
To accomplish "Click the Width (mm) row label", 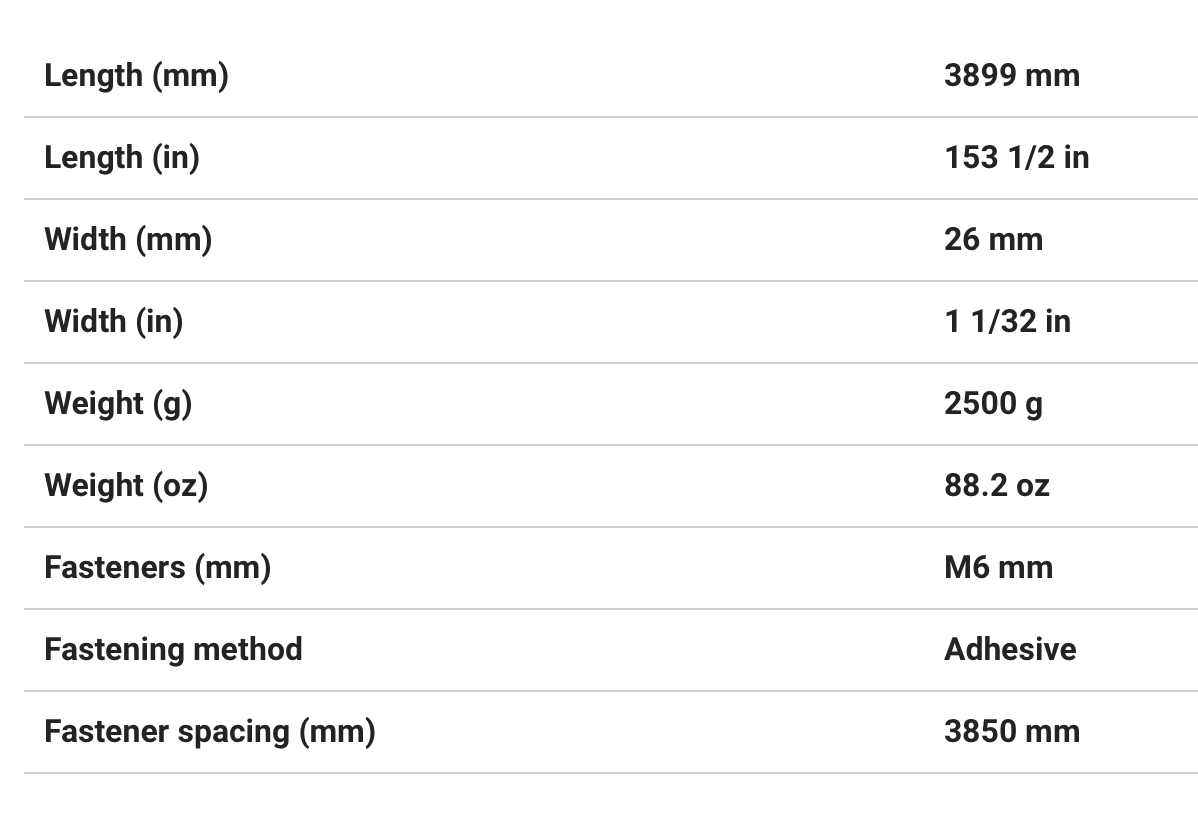I will (128, 240).
